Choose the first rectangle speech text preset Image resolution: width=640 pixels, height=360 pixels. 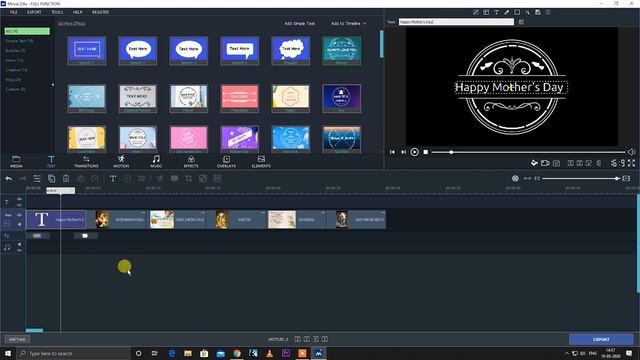[x=87, y=51]
